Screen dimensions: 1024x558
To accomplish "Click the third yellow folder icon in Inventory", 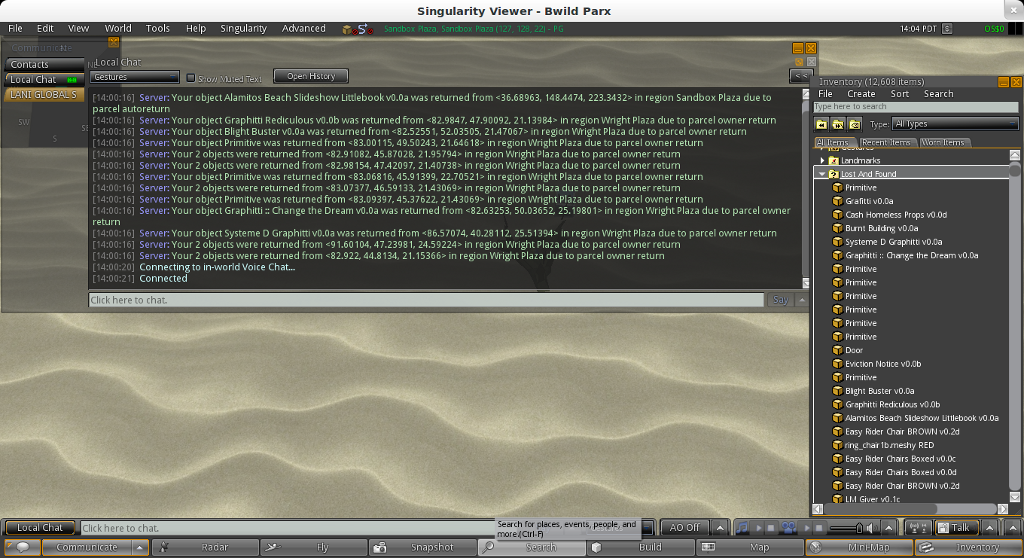I will point(854,124).
